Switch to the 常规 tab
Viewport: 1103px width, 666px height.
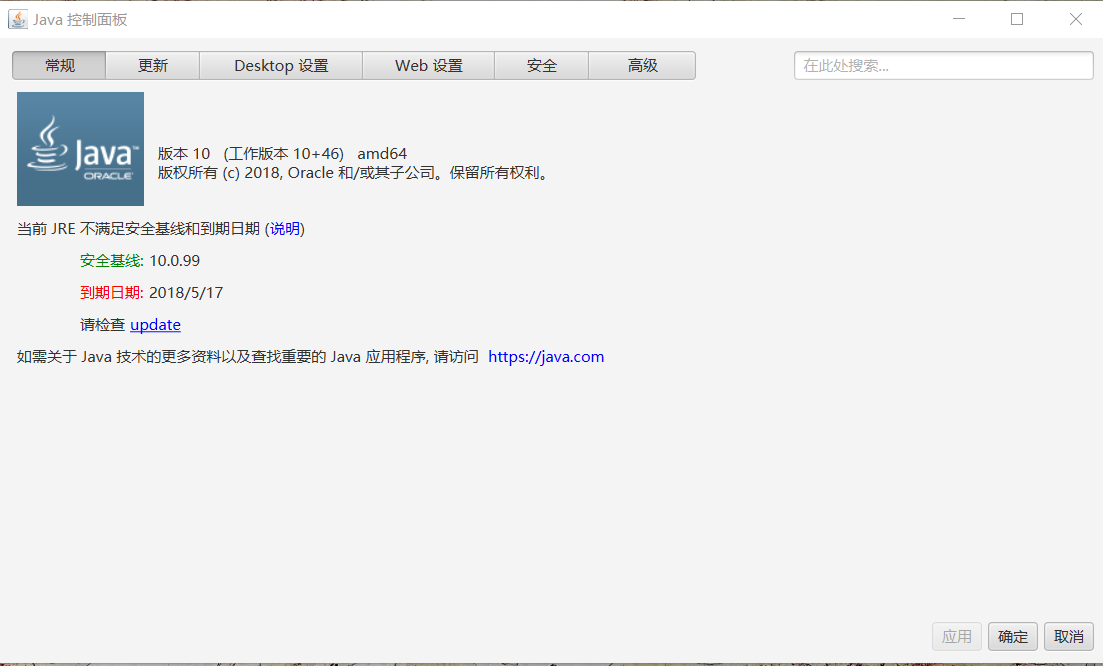pos(59,65)
